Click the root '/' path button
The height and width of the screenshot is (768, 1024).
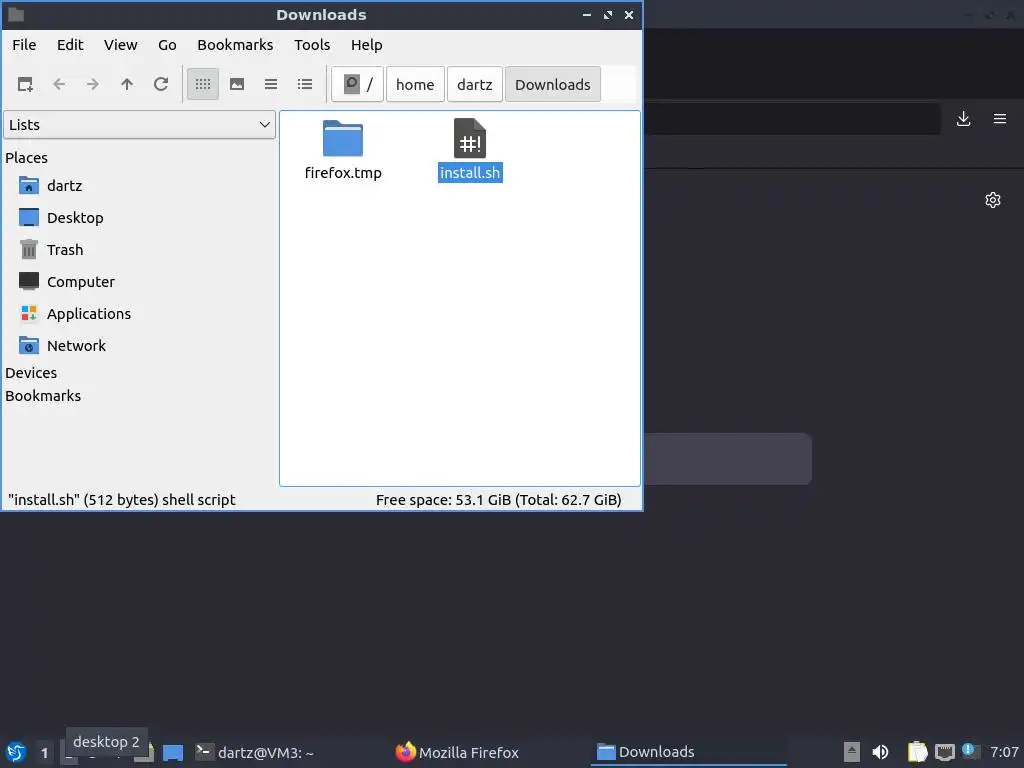pos(357,84)
